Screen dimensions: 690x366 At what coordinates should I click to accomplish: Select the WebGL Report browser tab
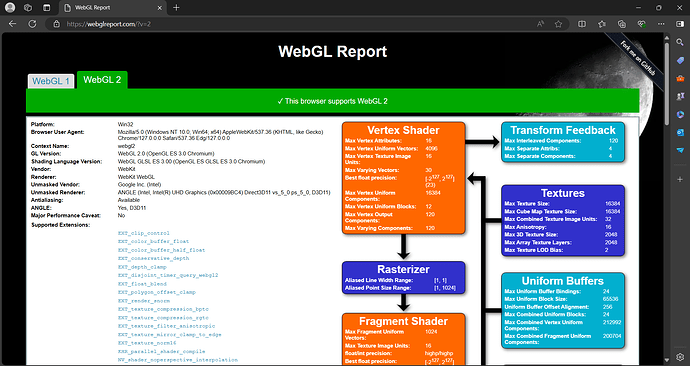tap(113, 7)
